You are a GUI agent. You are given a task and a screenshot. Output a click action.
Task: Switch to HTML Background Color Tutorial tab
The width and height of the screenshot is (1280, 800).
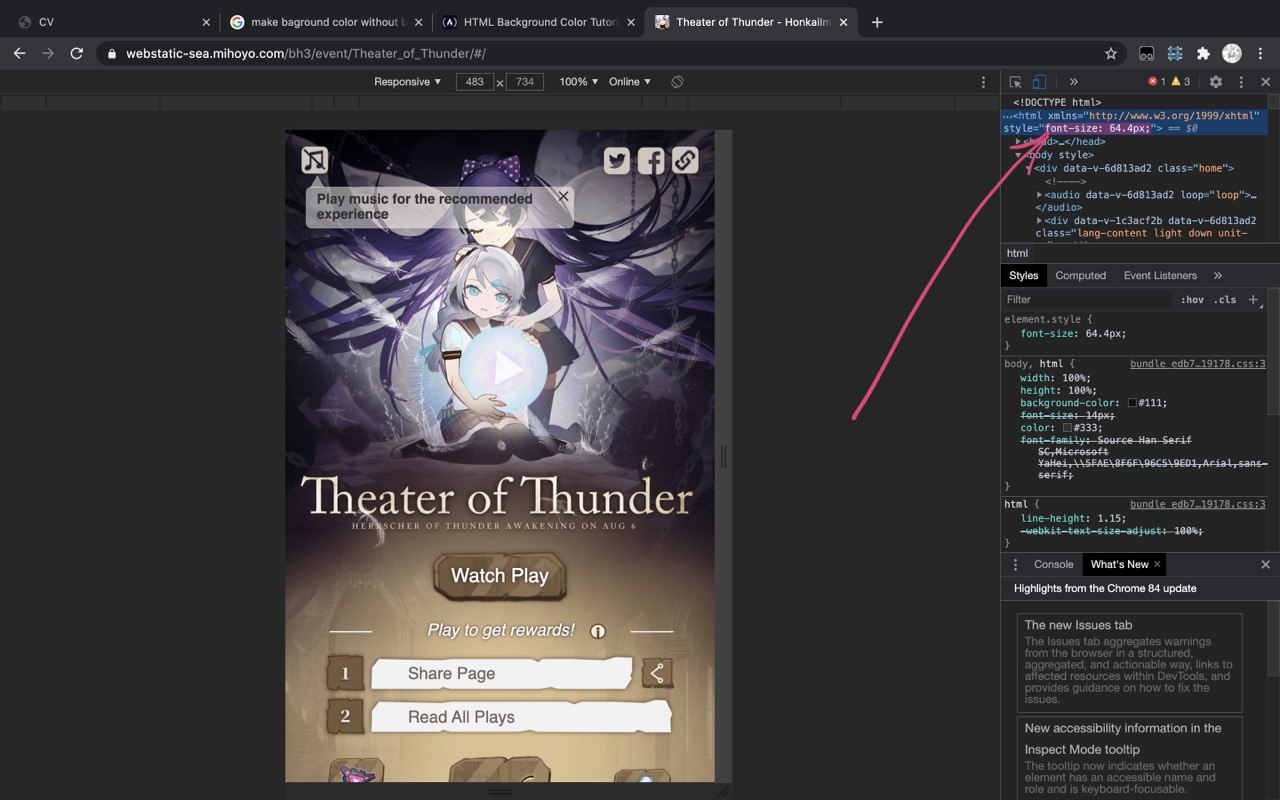coord(539,22)
